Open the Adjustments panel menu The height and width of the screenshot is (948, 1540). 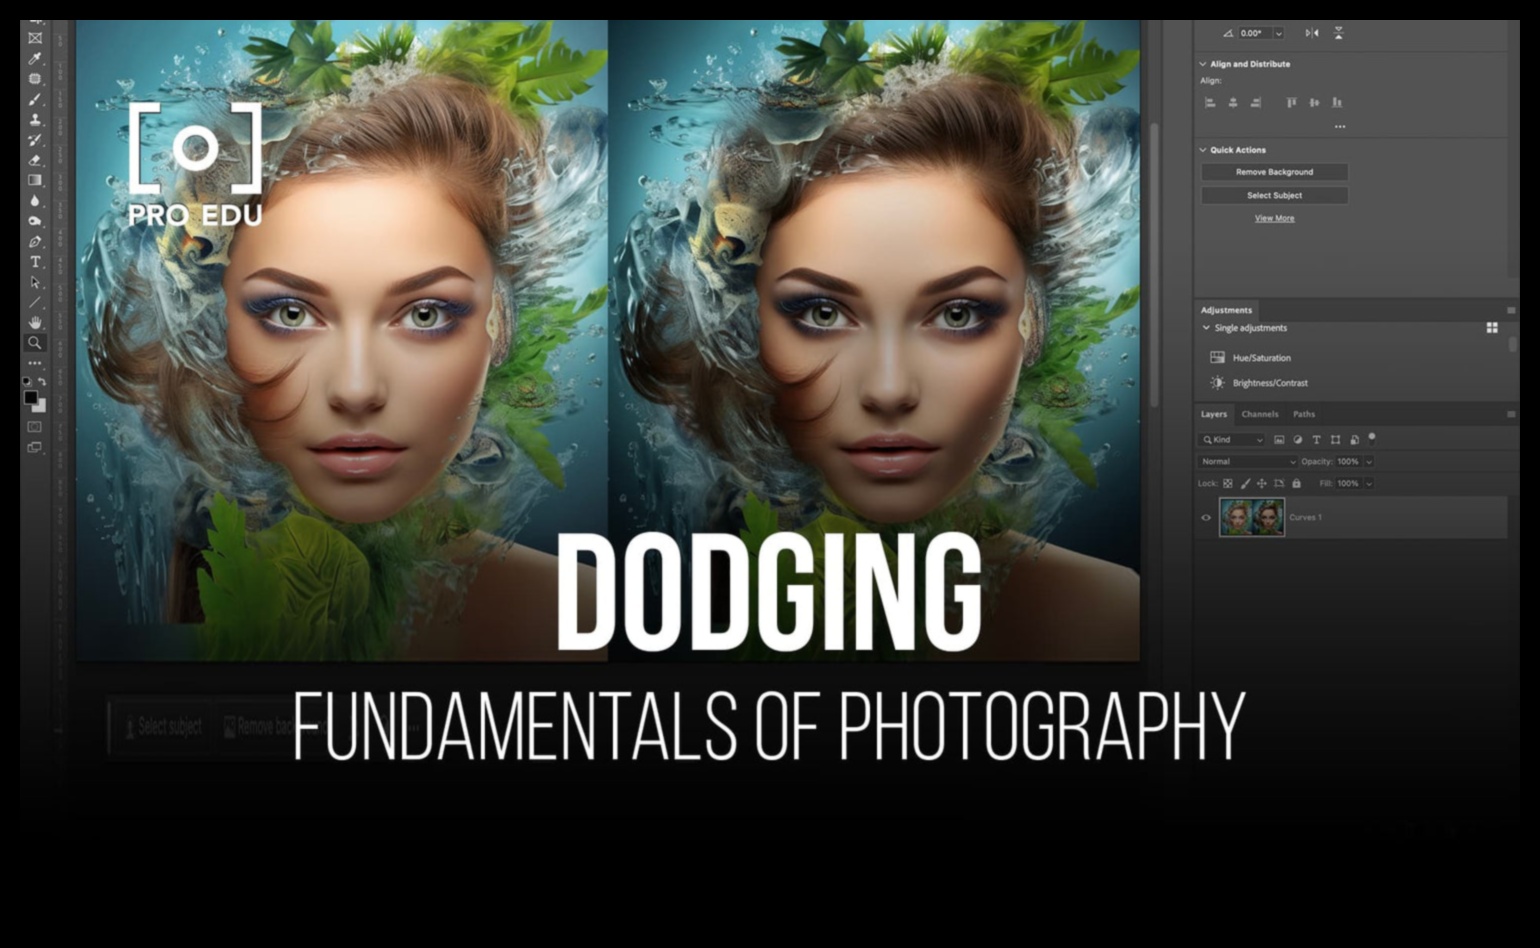click(1511, 310)
